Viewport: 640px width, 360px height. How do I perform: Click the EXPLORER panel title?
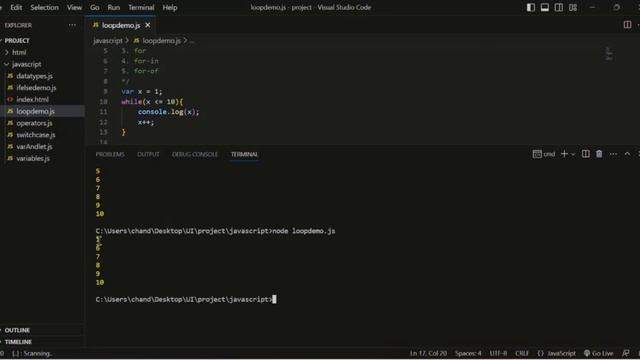coord(18,25)
